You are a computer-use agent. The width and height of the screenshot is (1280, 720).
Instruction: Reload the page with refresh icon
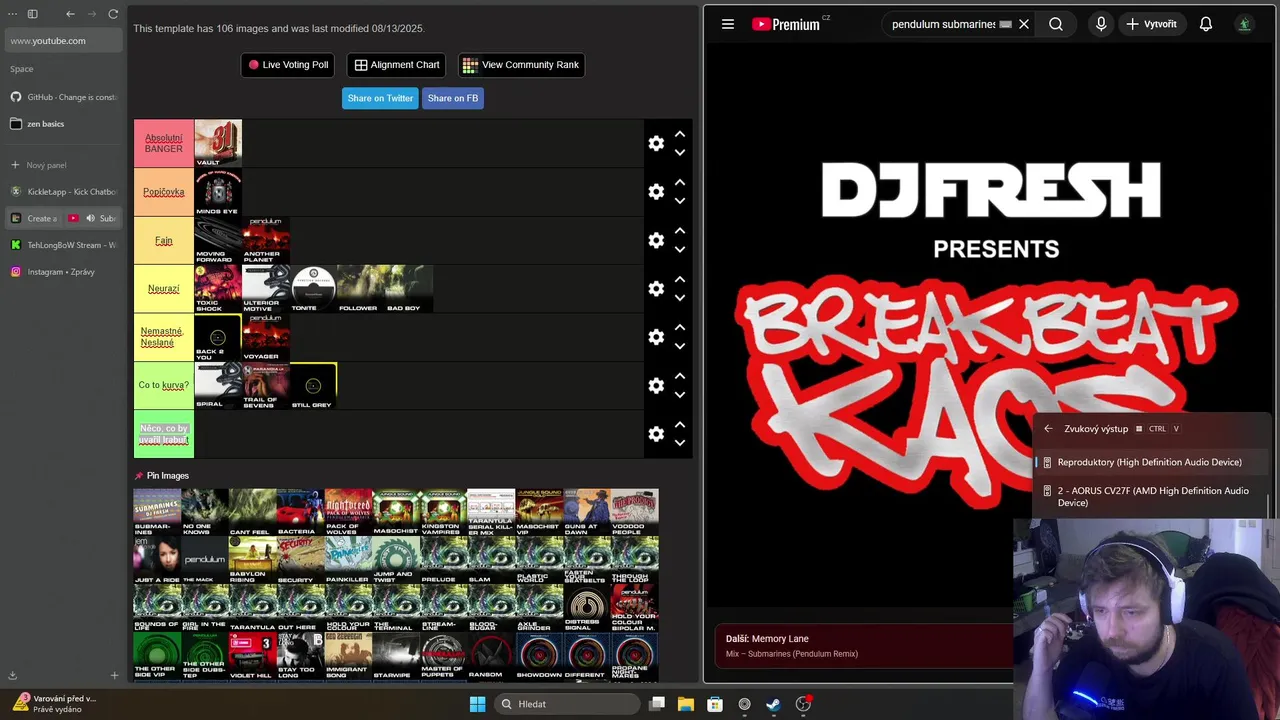[x=113, y=14]
